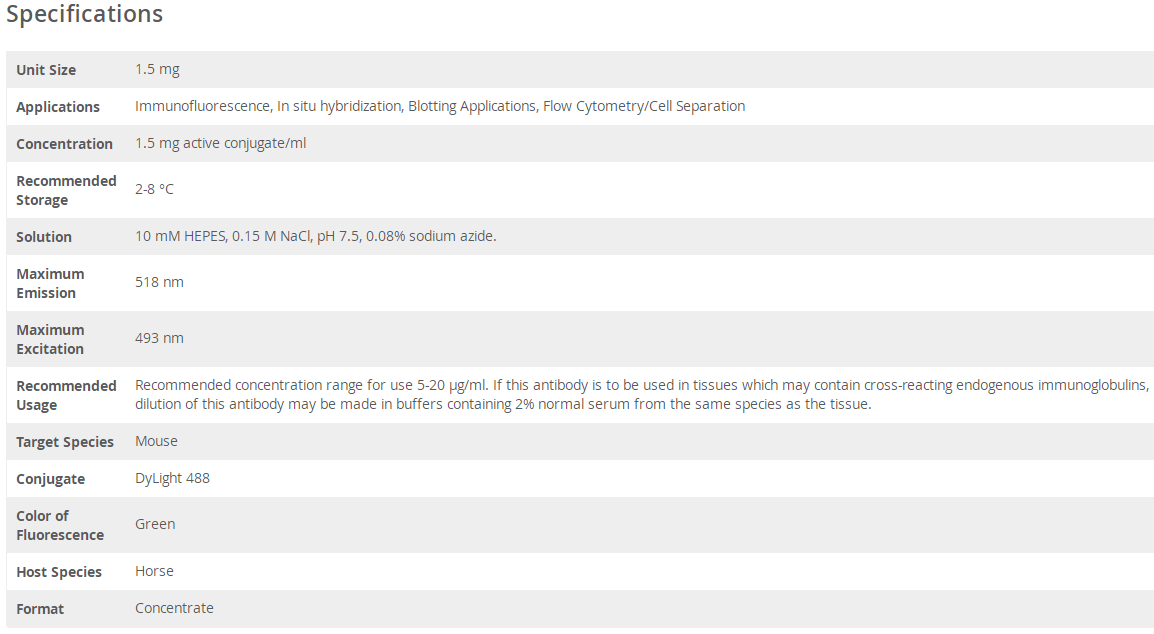Image resolution: width=1154 pixels, height=634 pixels.
Task: Click the DyLight 488 conjugate value
Action: tap(172, 478)
